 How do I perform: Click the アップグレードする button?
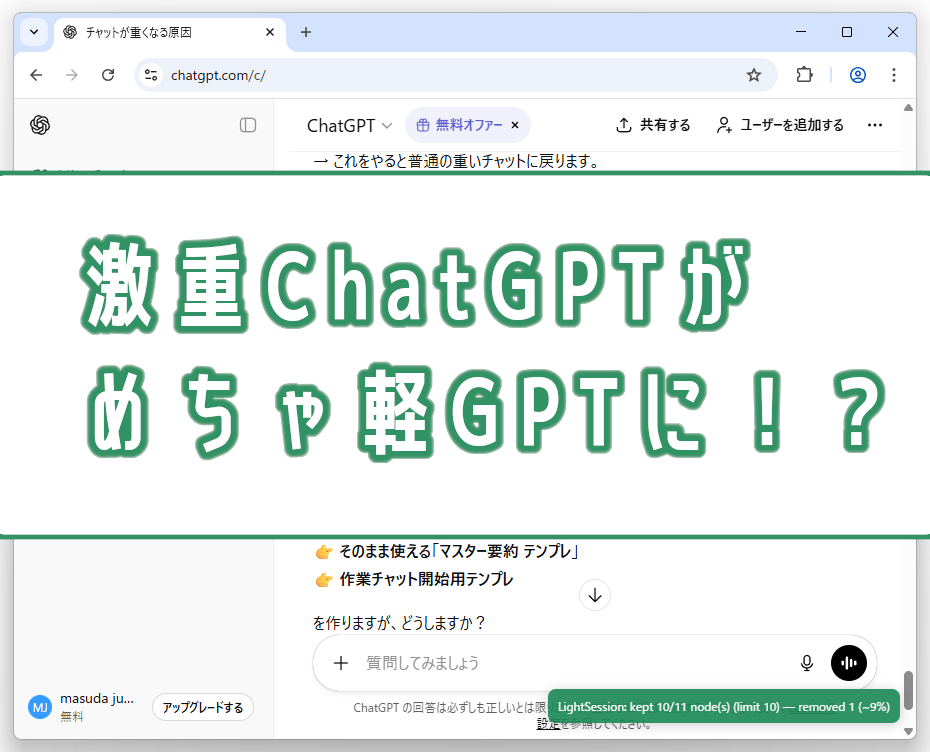tap(203, 707)
